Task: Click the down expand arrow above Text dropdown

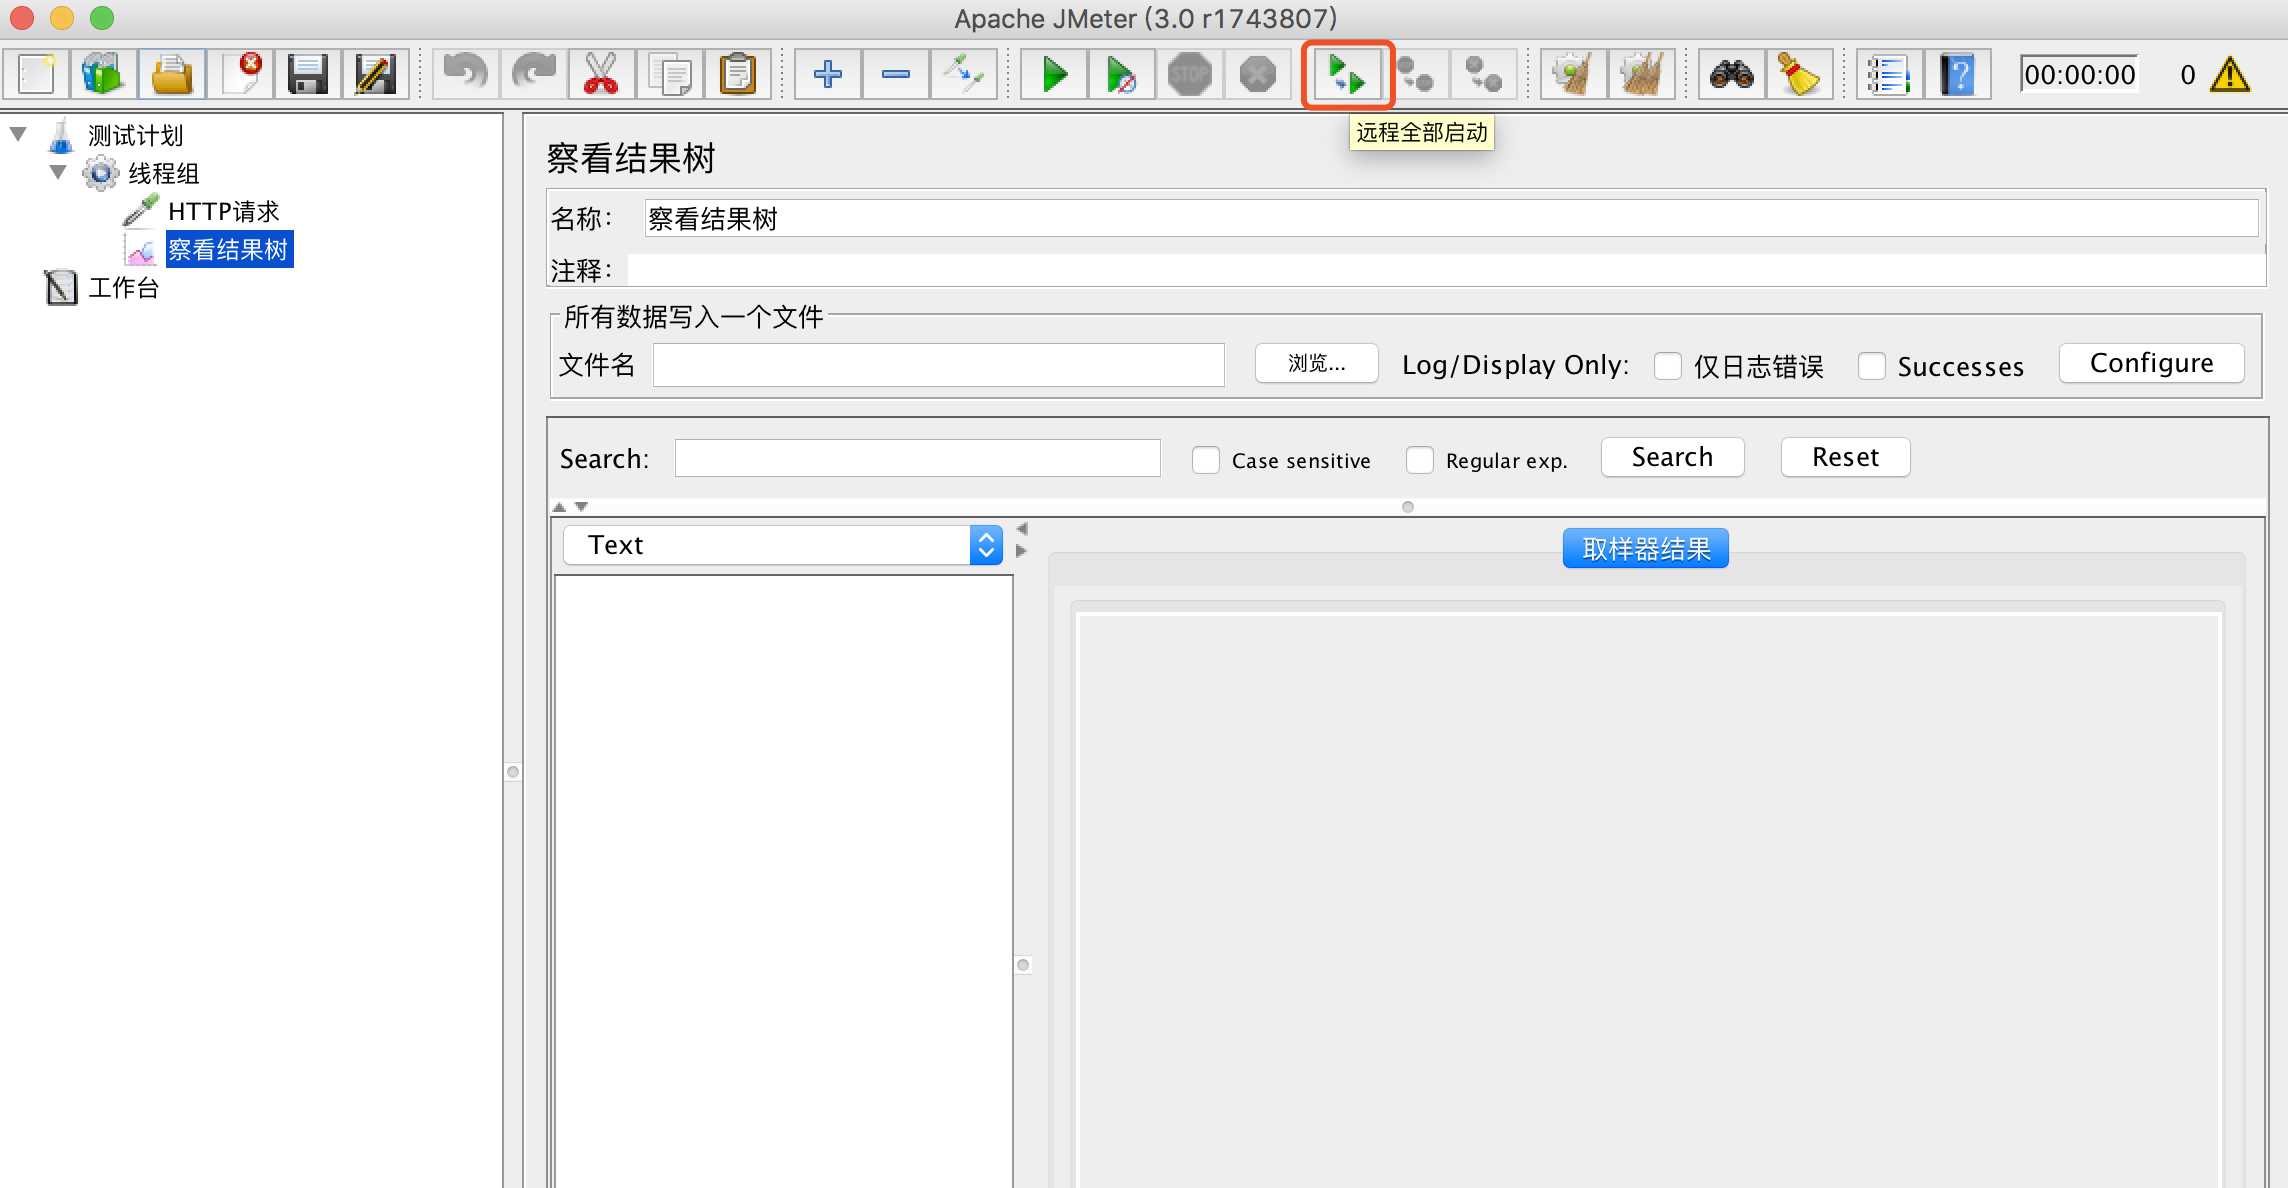Action: click(x=581, y=507)
